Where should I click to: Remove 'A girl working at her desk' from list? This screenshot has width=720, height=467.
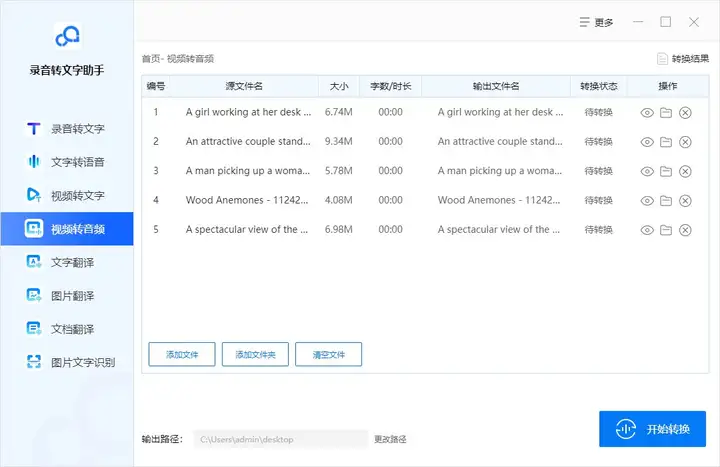click(685, 113)
